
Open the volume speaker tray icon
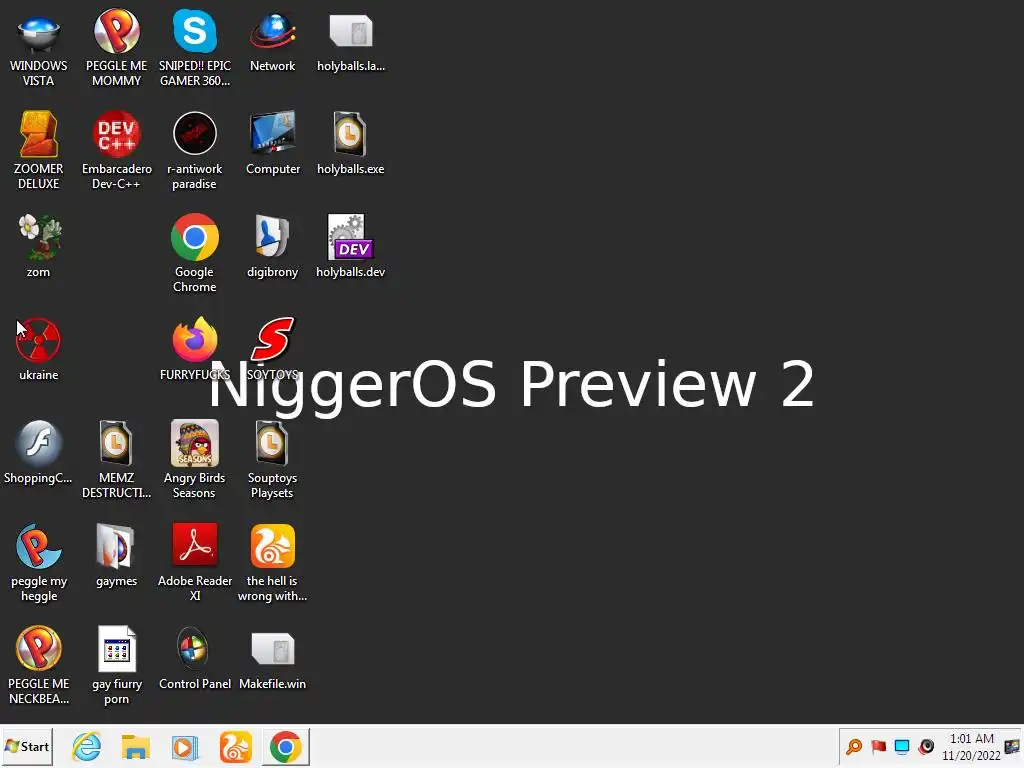pos(926,746)
